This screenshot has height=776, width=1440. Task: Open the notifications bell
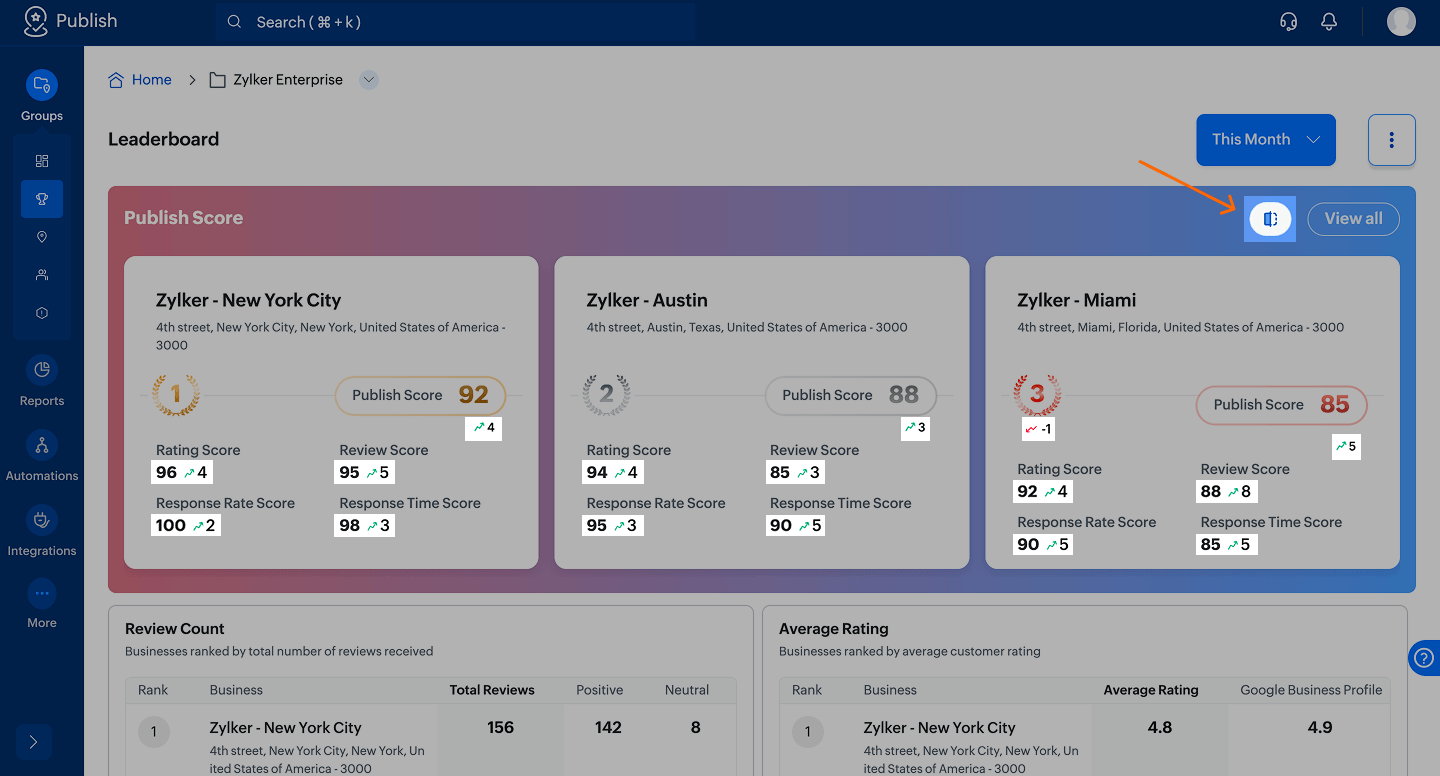[1329, 22]
